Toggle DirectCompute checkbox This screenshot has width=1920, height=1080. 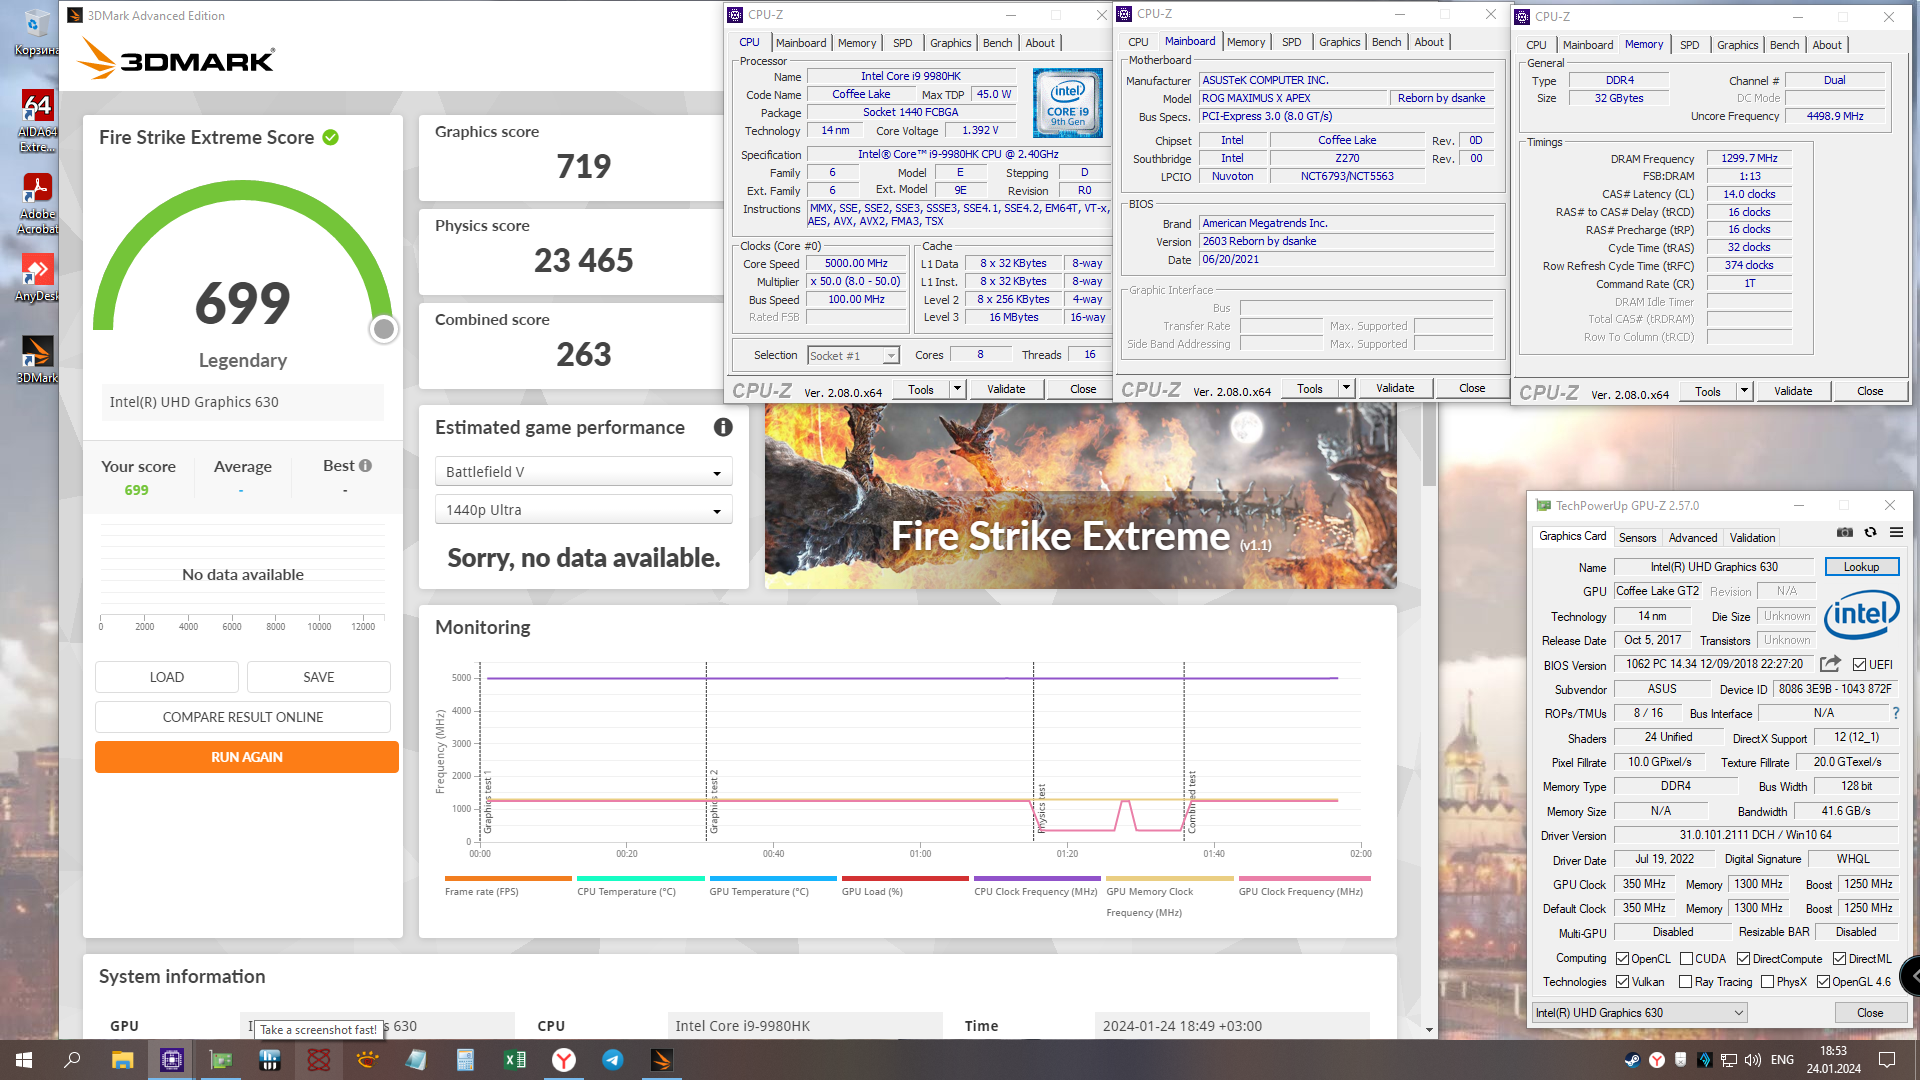click(x=1743, y=959)
